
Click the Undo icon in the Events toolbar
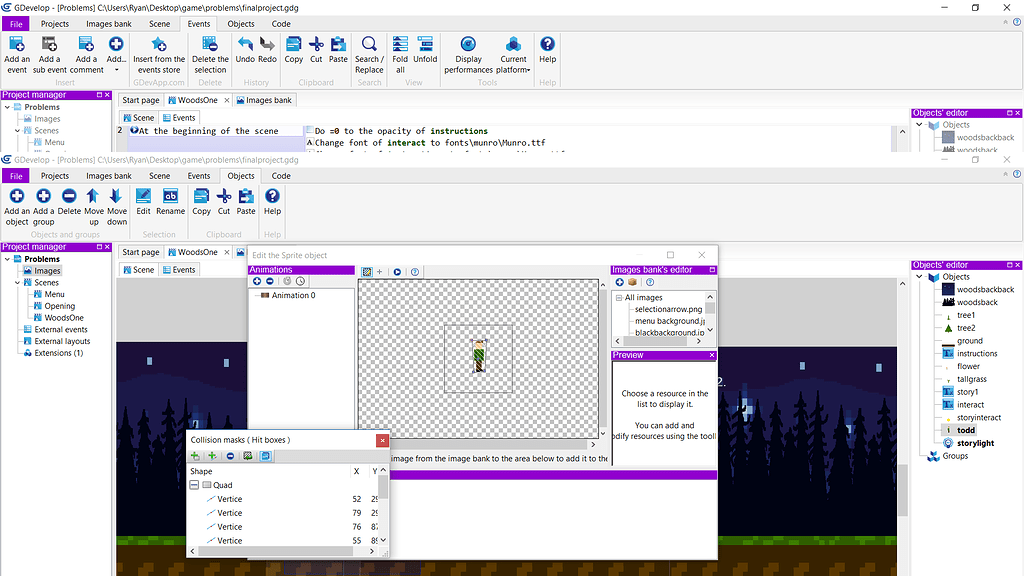[x=246, y=45]
